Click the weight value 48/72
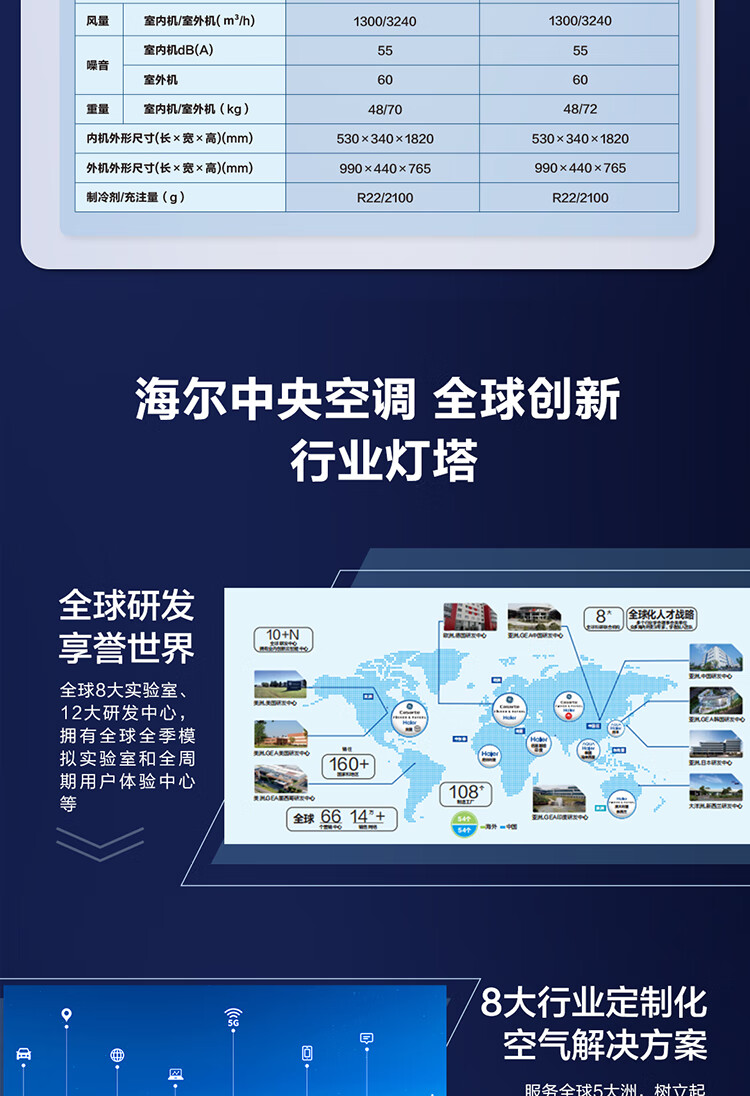 pyautogui.click(x=580, y=110)
